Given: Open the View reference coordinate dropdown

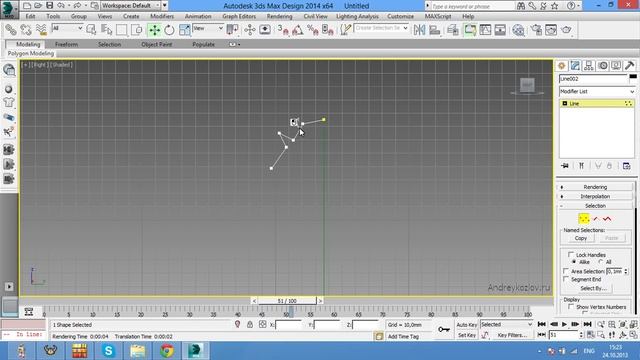Looking at the screenshot, I should 208,28.
